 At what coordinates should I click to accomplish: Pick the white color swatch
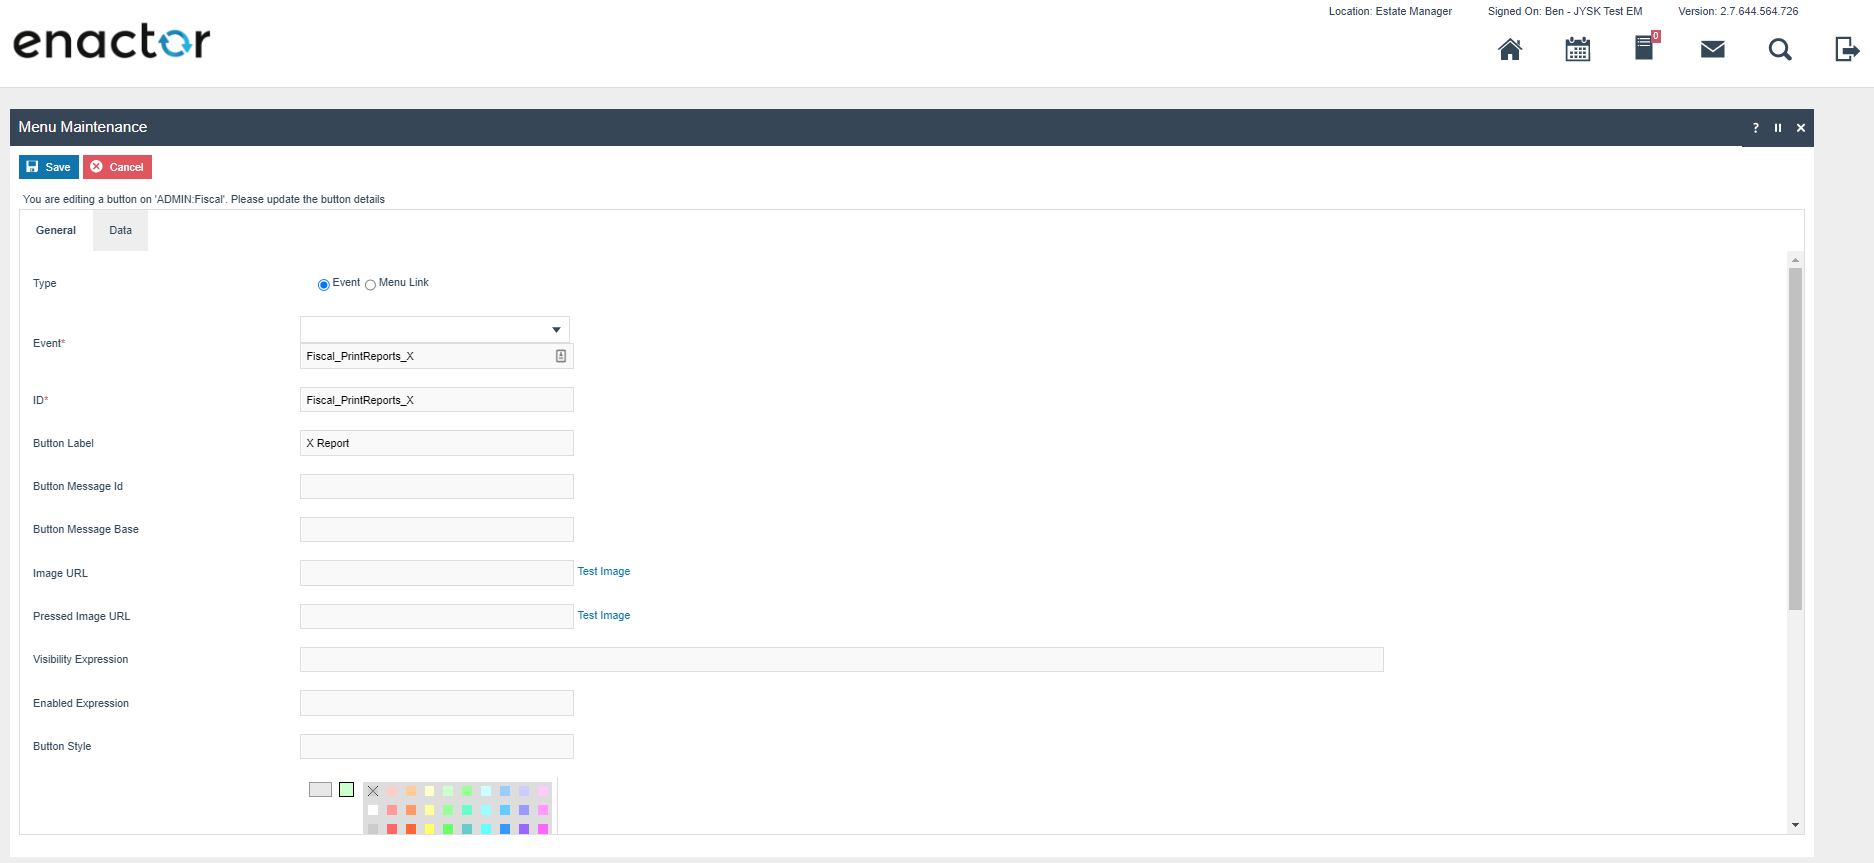(373, 810)
